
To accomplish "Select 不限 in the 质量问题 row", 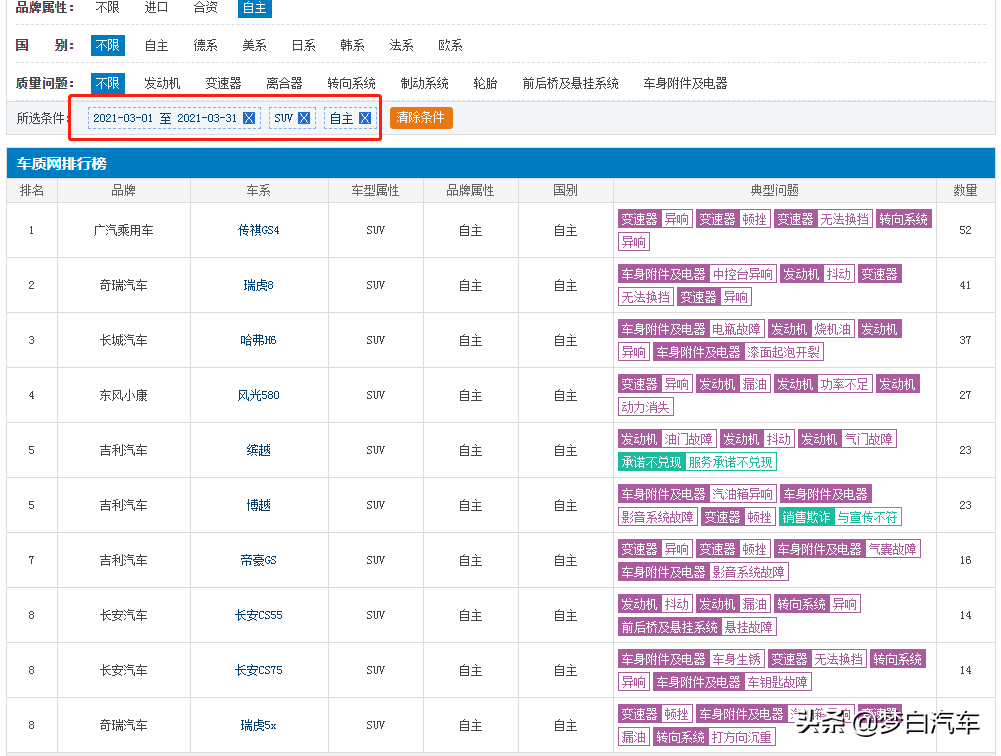I will click(x=107, y=83).
